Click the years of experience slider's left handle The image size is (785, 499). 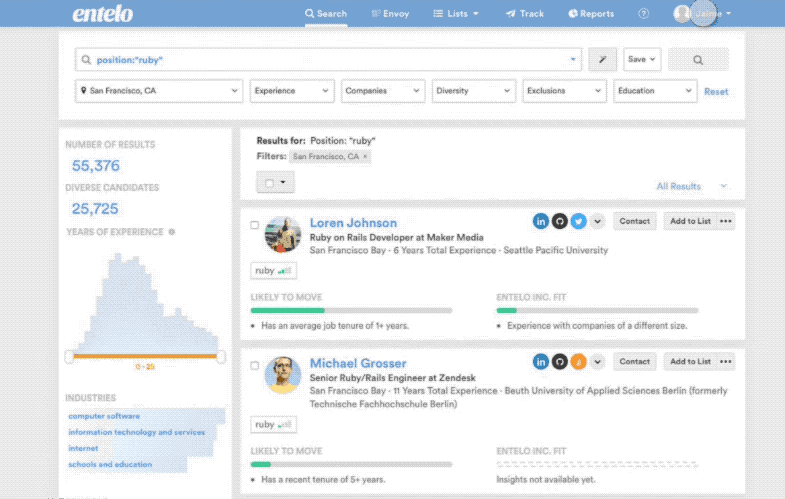pos(69,356)
